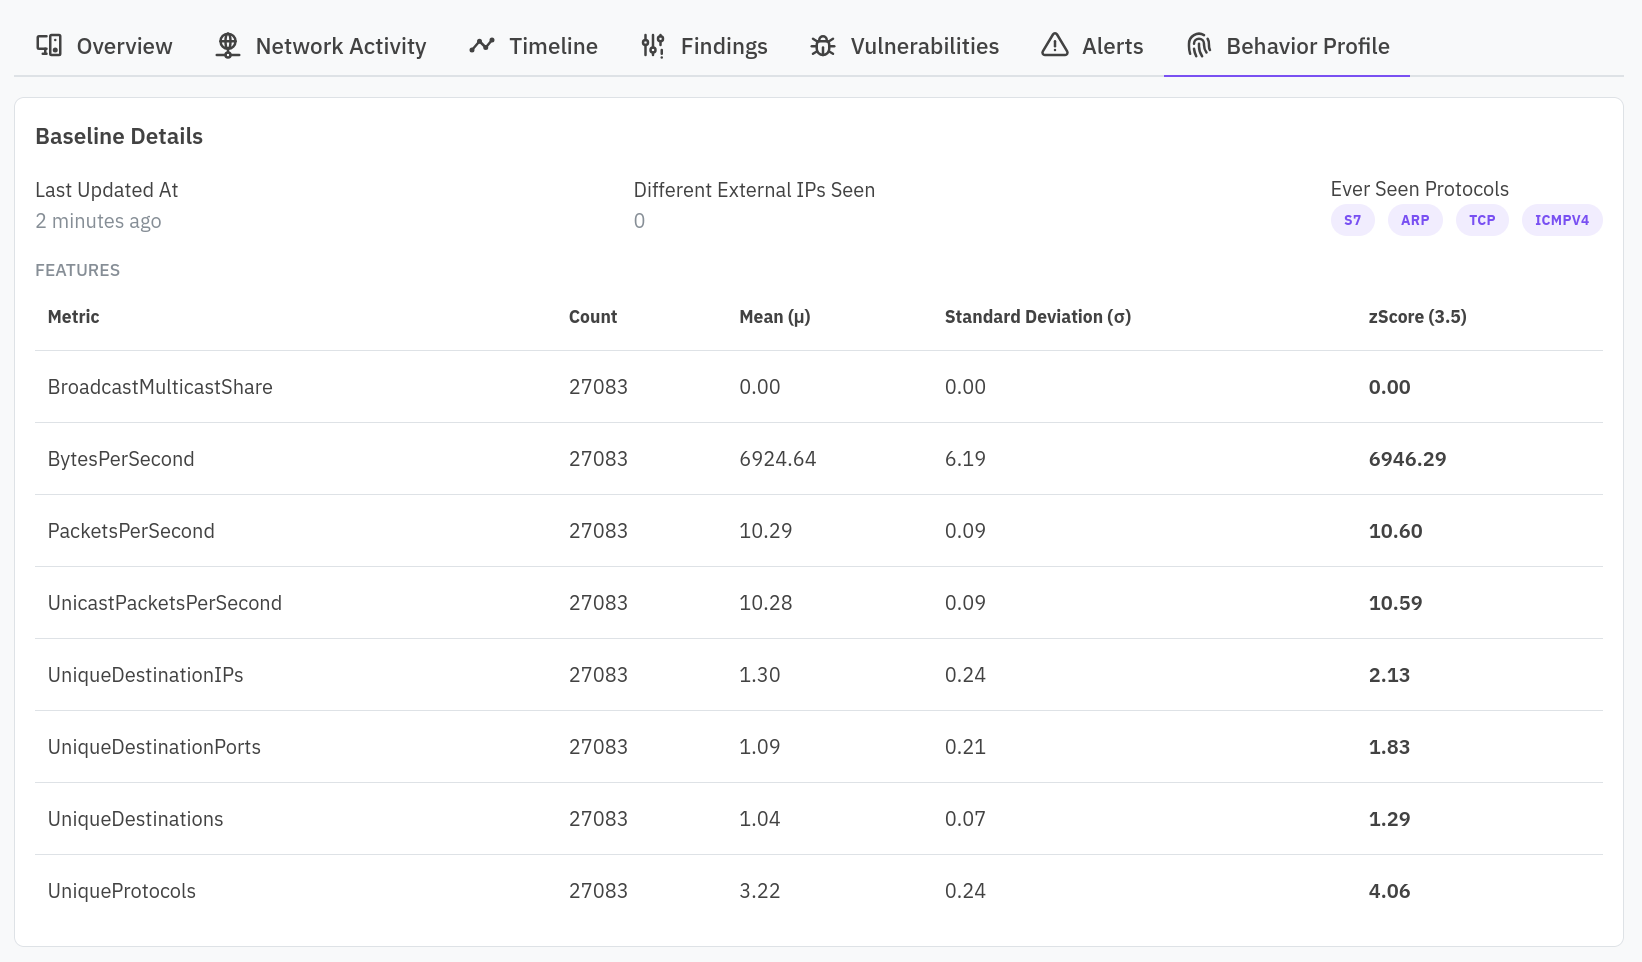1642x962 pixels.
Task: Click the Standard Deviation (σ) column header
Action: point(1038,317)
